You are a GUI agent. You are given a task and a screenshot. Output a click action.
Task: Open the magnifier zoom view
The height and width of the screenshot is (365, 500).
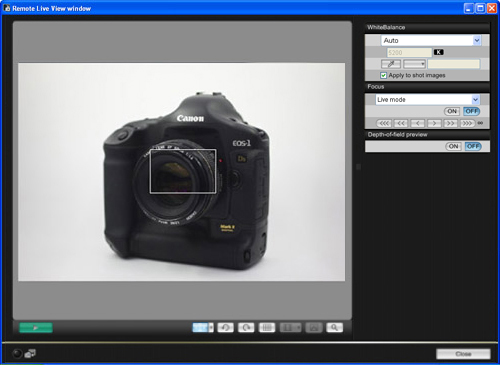[x=334, y=328]
